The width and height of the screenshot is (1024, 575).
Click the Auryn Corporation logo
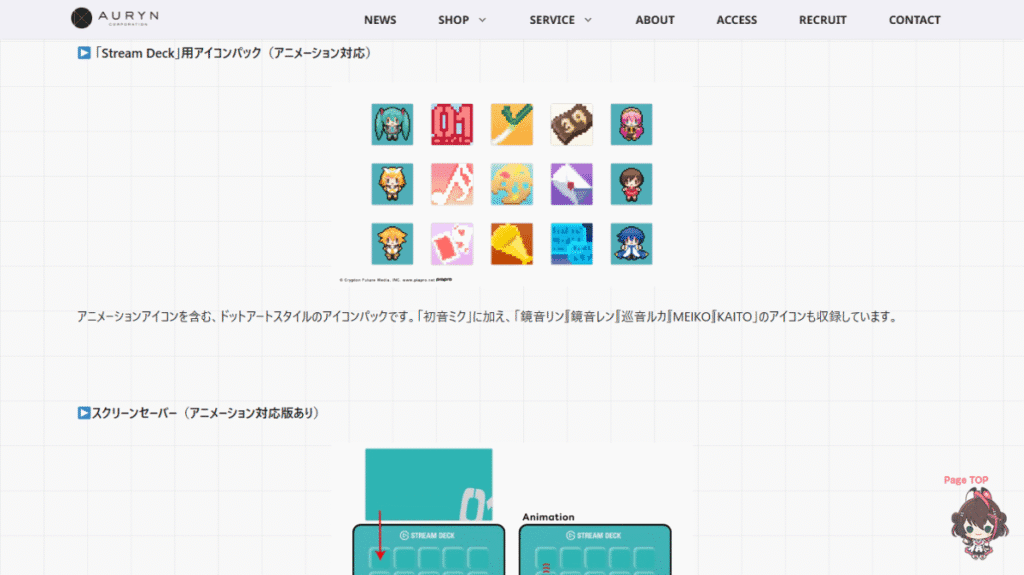click(115, 18)
